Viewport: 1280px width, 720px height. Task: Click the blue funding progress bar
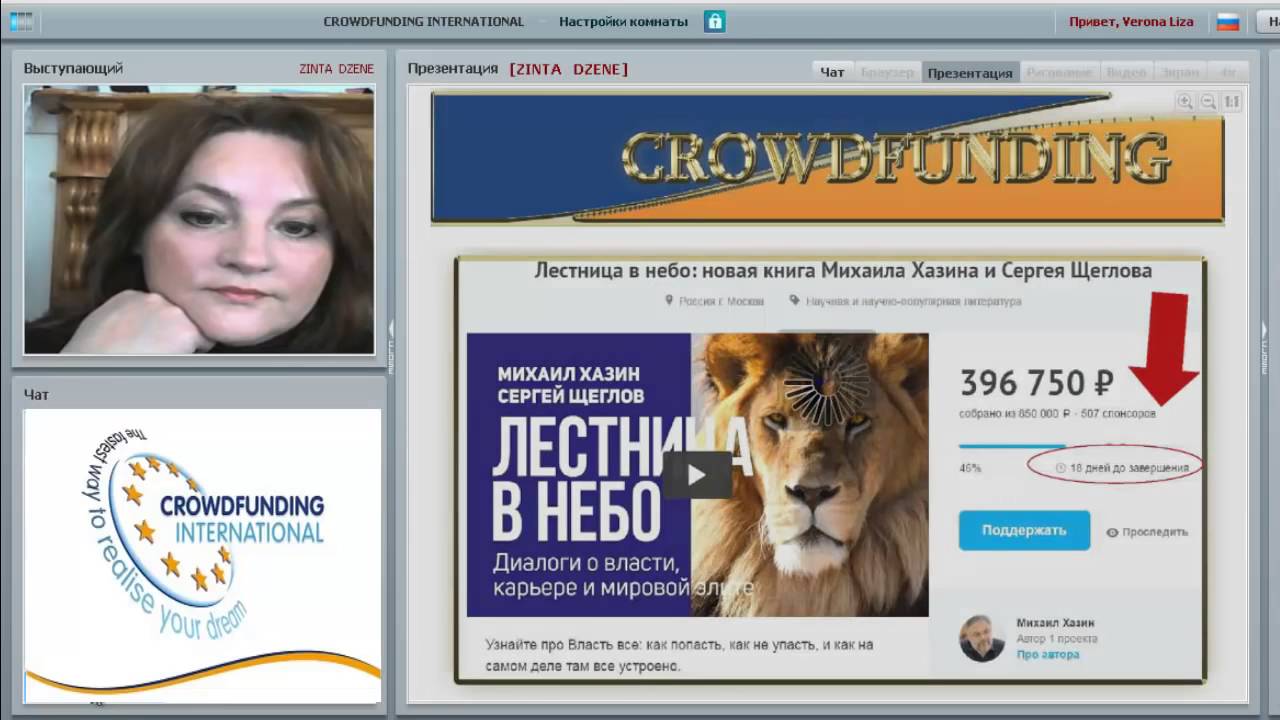1011,446
